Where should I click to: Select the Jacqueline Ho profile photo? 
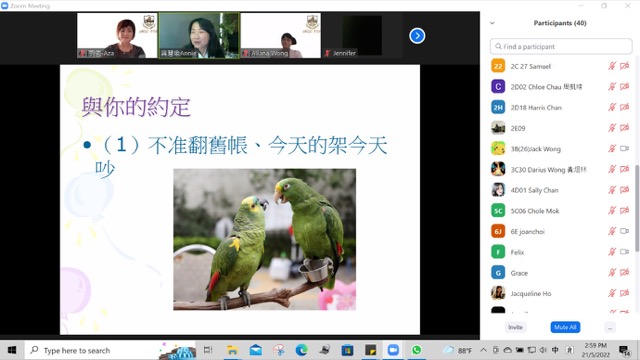tap(498, 293)
